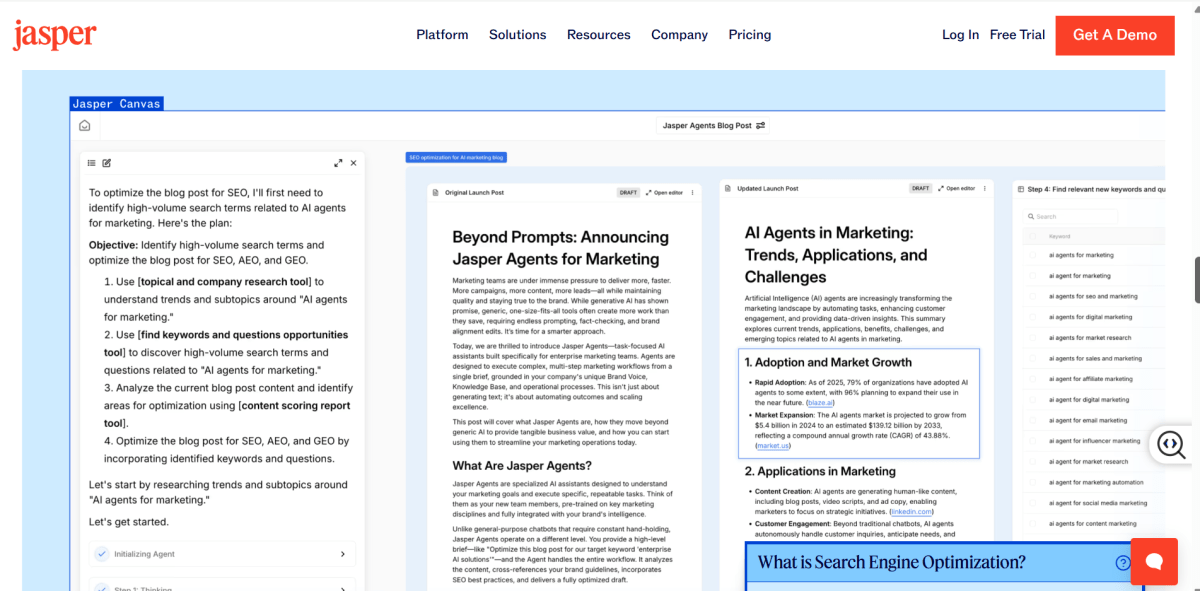Check the 'ai agents for sales and marketing' row
The height and width of the screenshot is (591, 1200).
point(1033,358)
